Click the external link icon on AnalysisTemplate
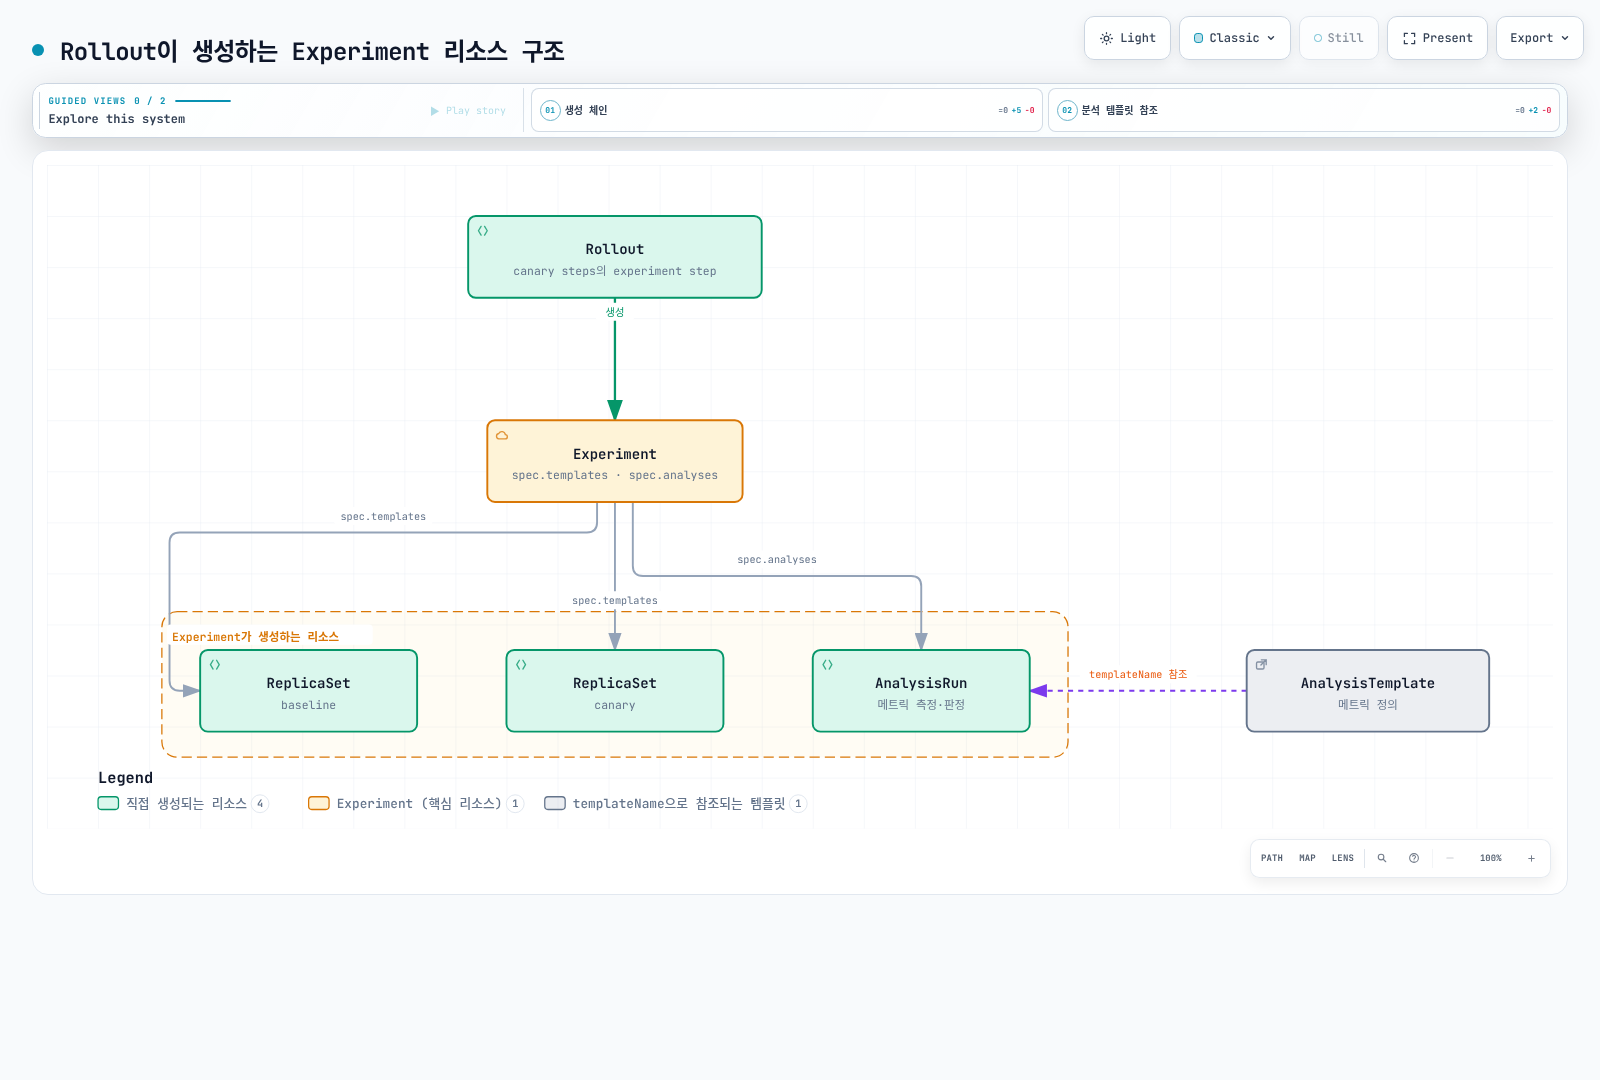Screen dimensions: 1600x1080 [x=1262, y=664]
